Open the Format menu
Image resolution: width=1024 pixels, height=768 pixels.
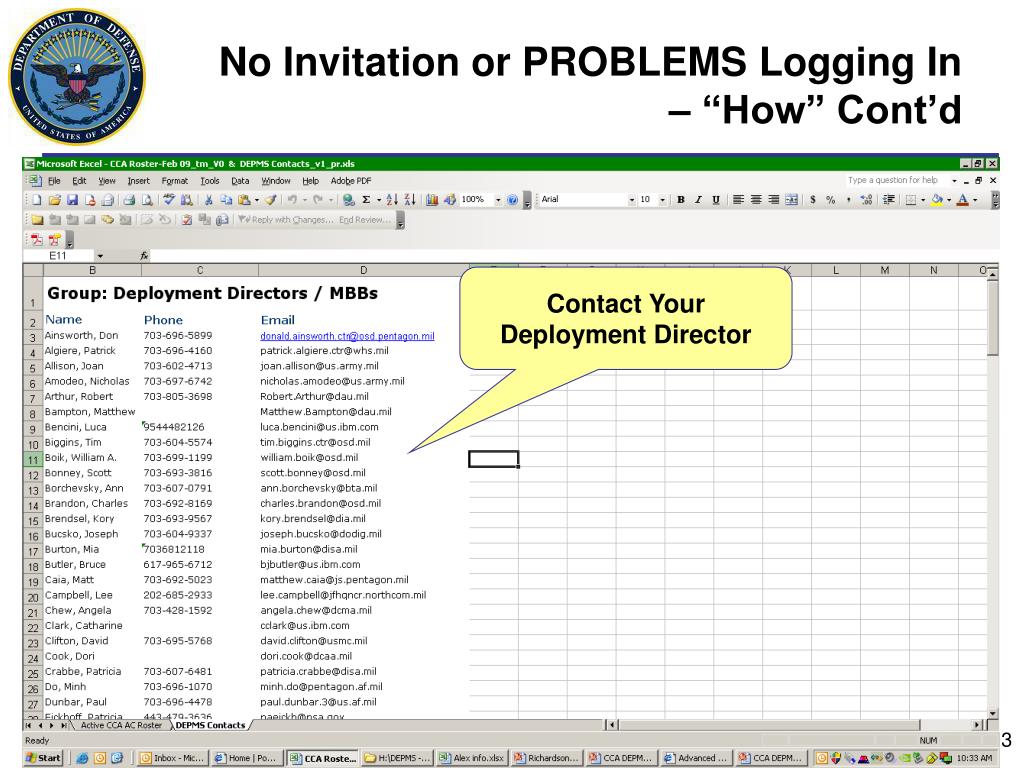[174, 181]
